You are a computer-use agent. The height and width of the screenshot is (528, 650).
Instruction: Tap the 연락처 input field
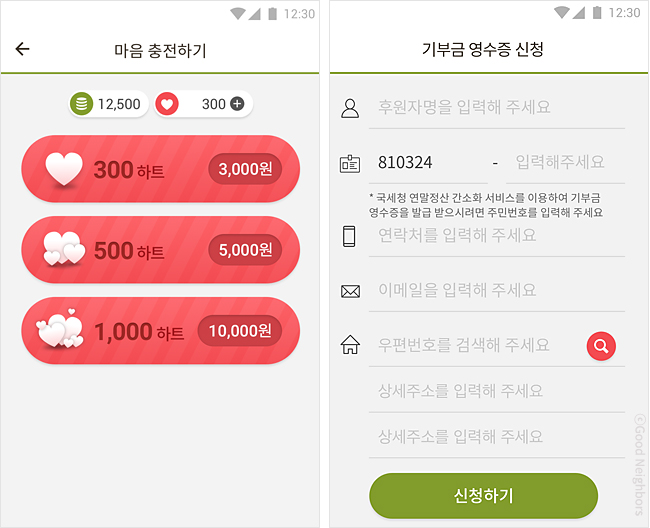[x=496, y=235]
